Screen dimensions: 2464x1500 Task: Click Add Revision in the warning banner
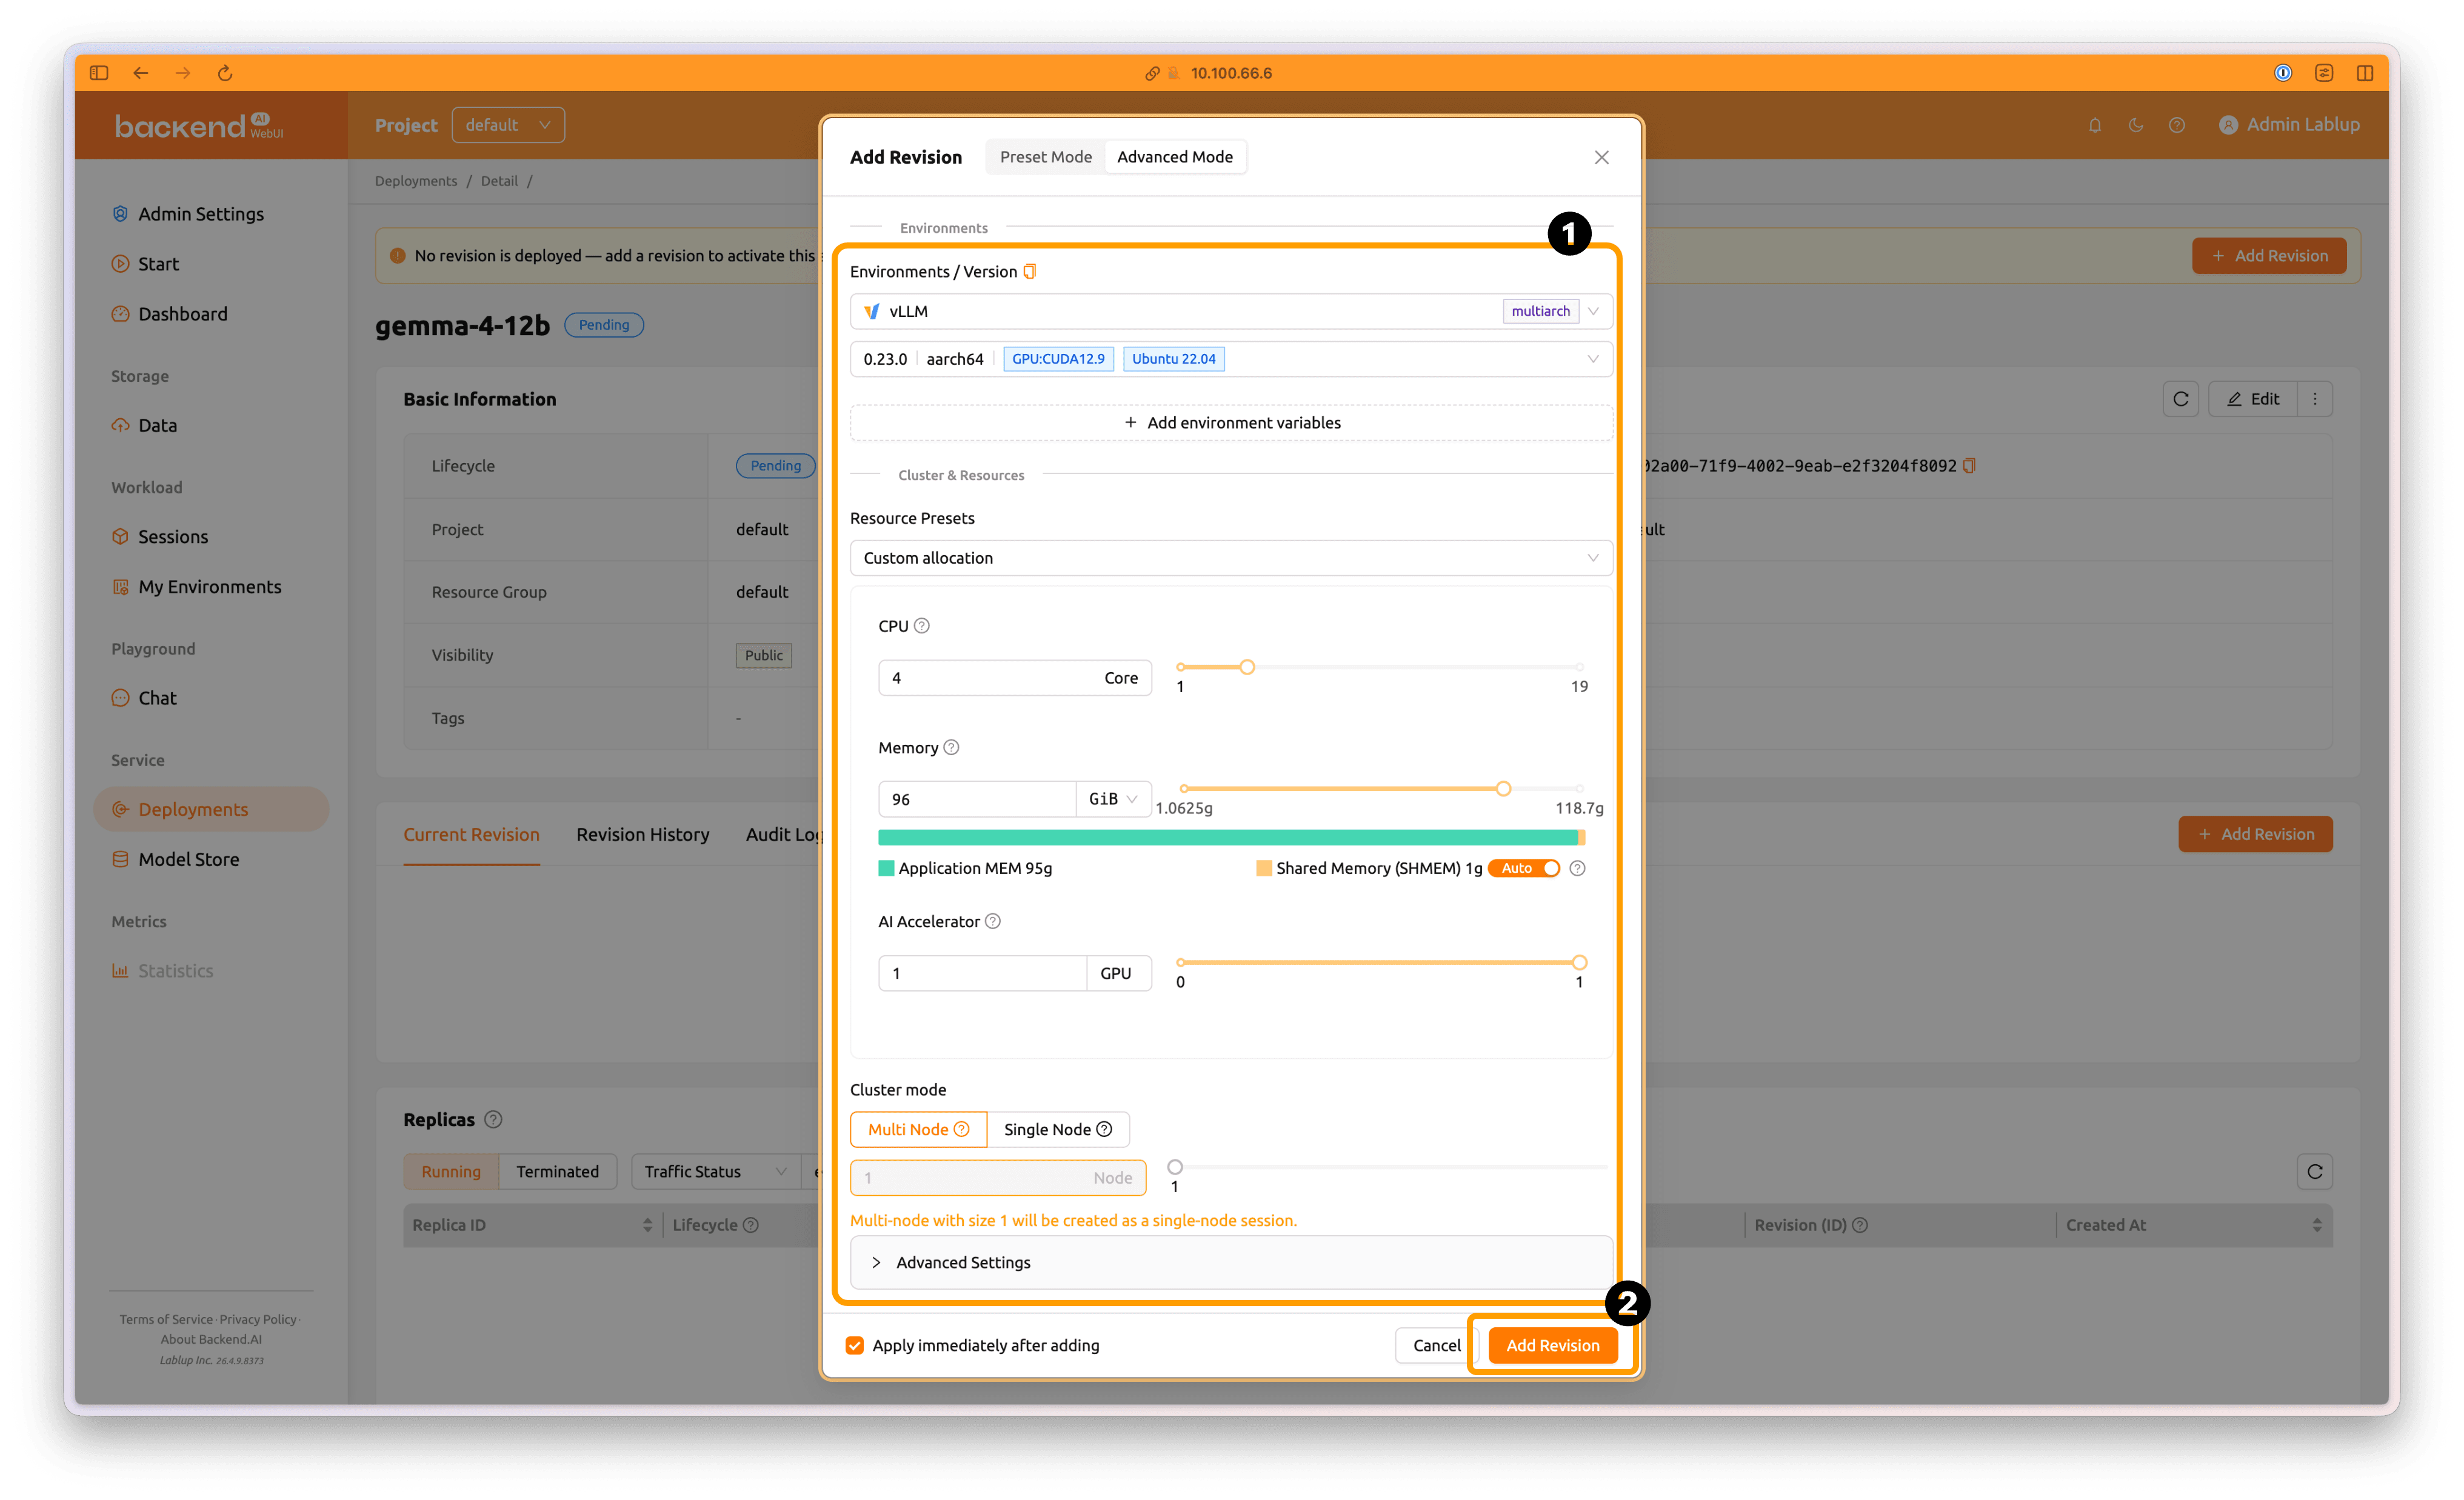[x=2269, y=256]
